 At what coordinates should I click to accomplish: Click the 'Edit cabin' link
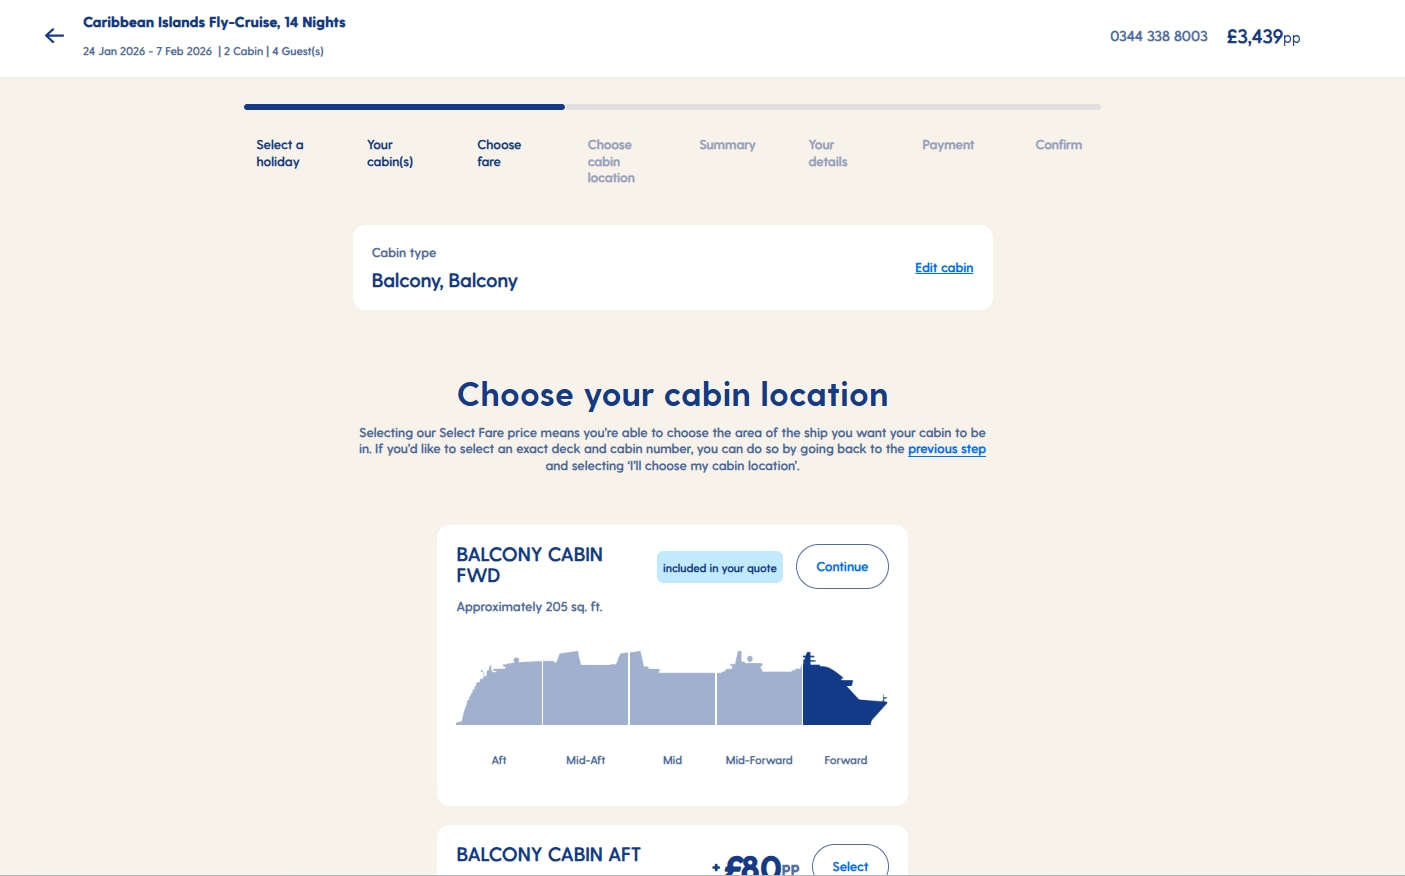[944, 268]
